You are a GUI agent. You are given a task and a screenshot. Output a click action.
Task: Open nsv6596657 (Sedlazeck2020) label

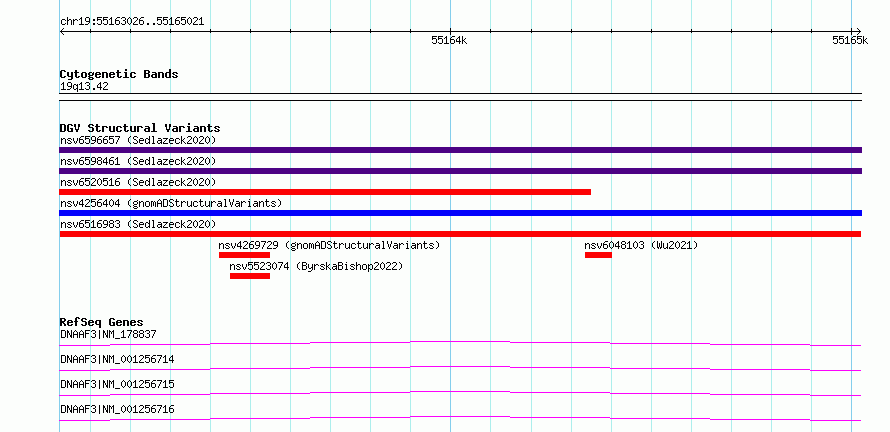pos(138,140)
